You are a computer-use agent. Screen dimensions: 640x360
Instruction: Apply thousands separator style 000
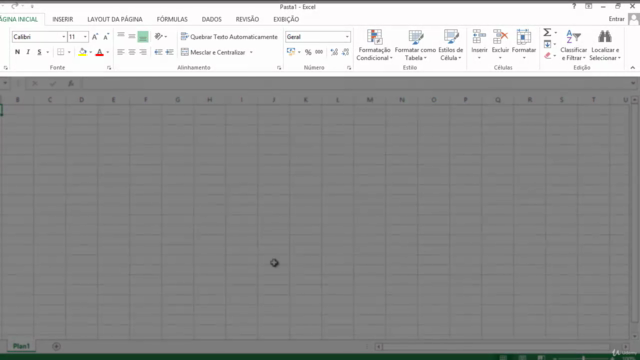click(x=319, y=52)
